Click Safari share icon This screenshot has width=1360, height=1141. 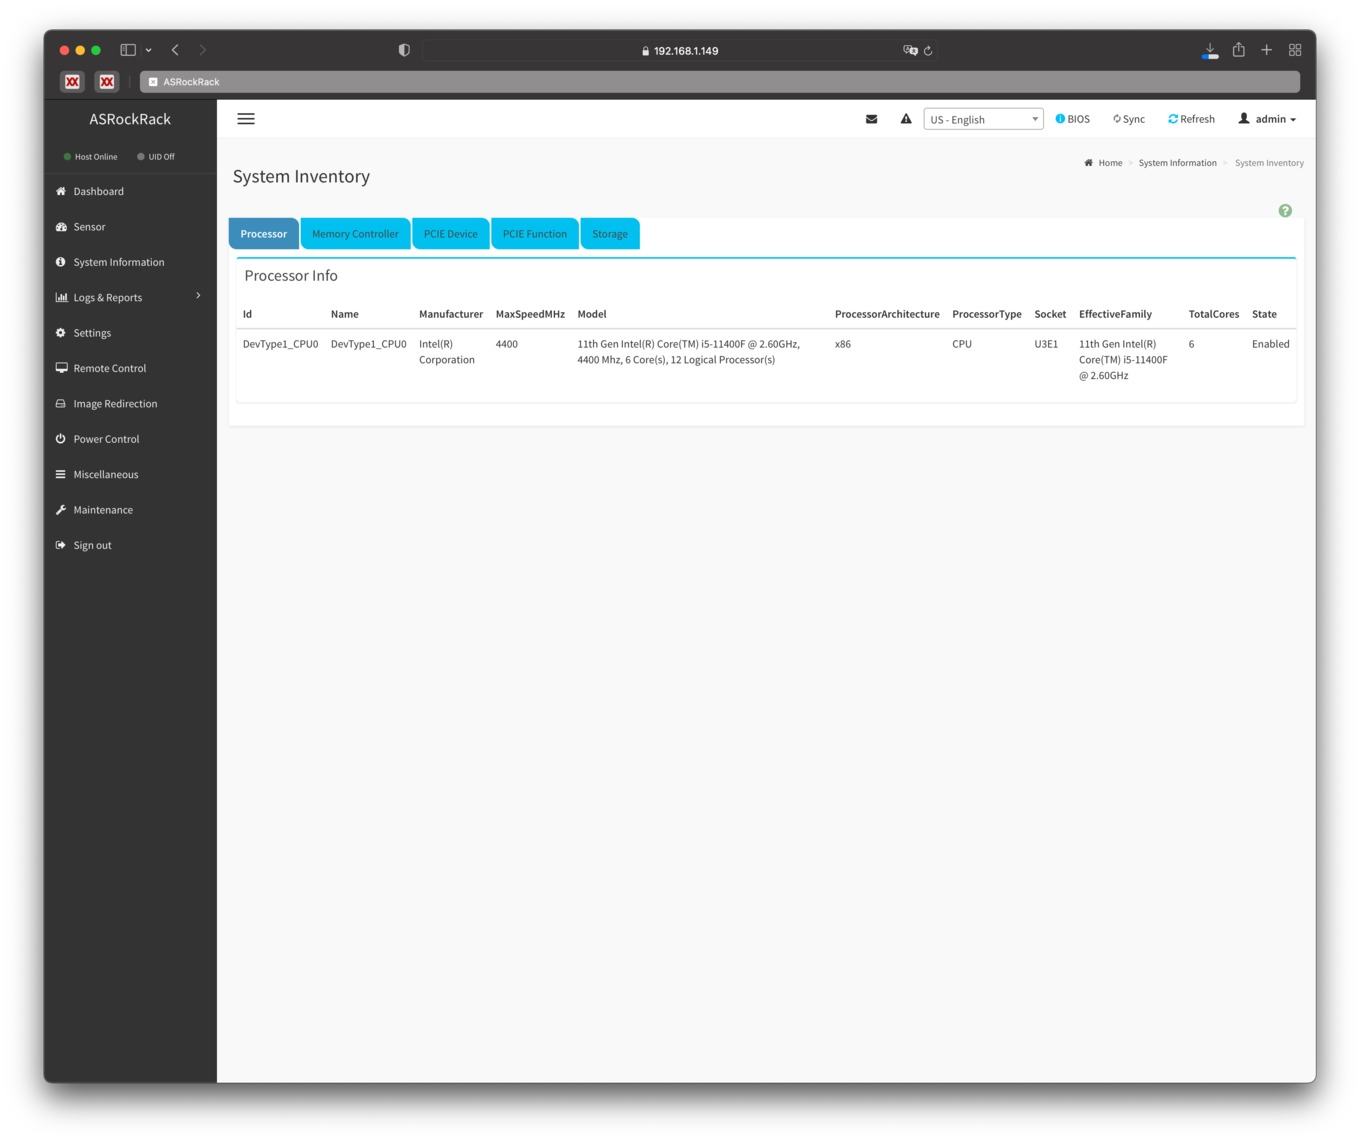click(1239, 49)
